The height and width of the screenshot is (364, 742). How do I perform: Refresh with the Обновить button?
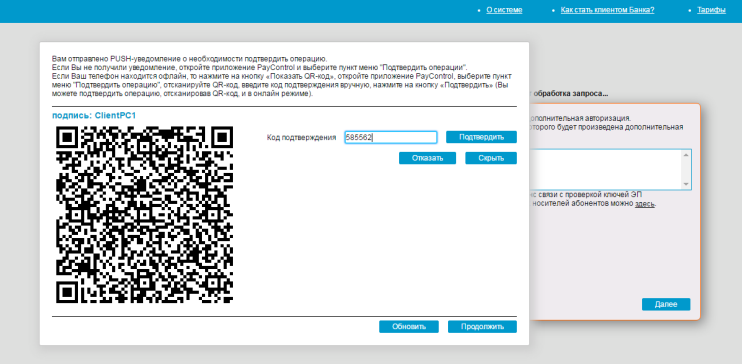coord(409,327)
